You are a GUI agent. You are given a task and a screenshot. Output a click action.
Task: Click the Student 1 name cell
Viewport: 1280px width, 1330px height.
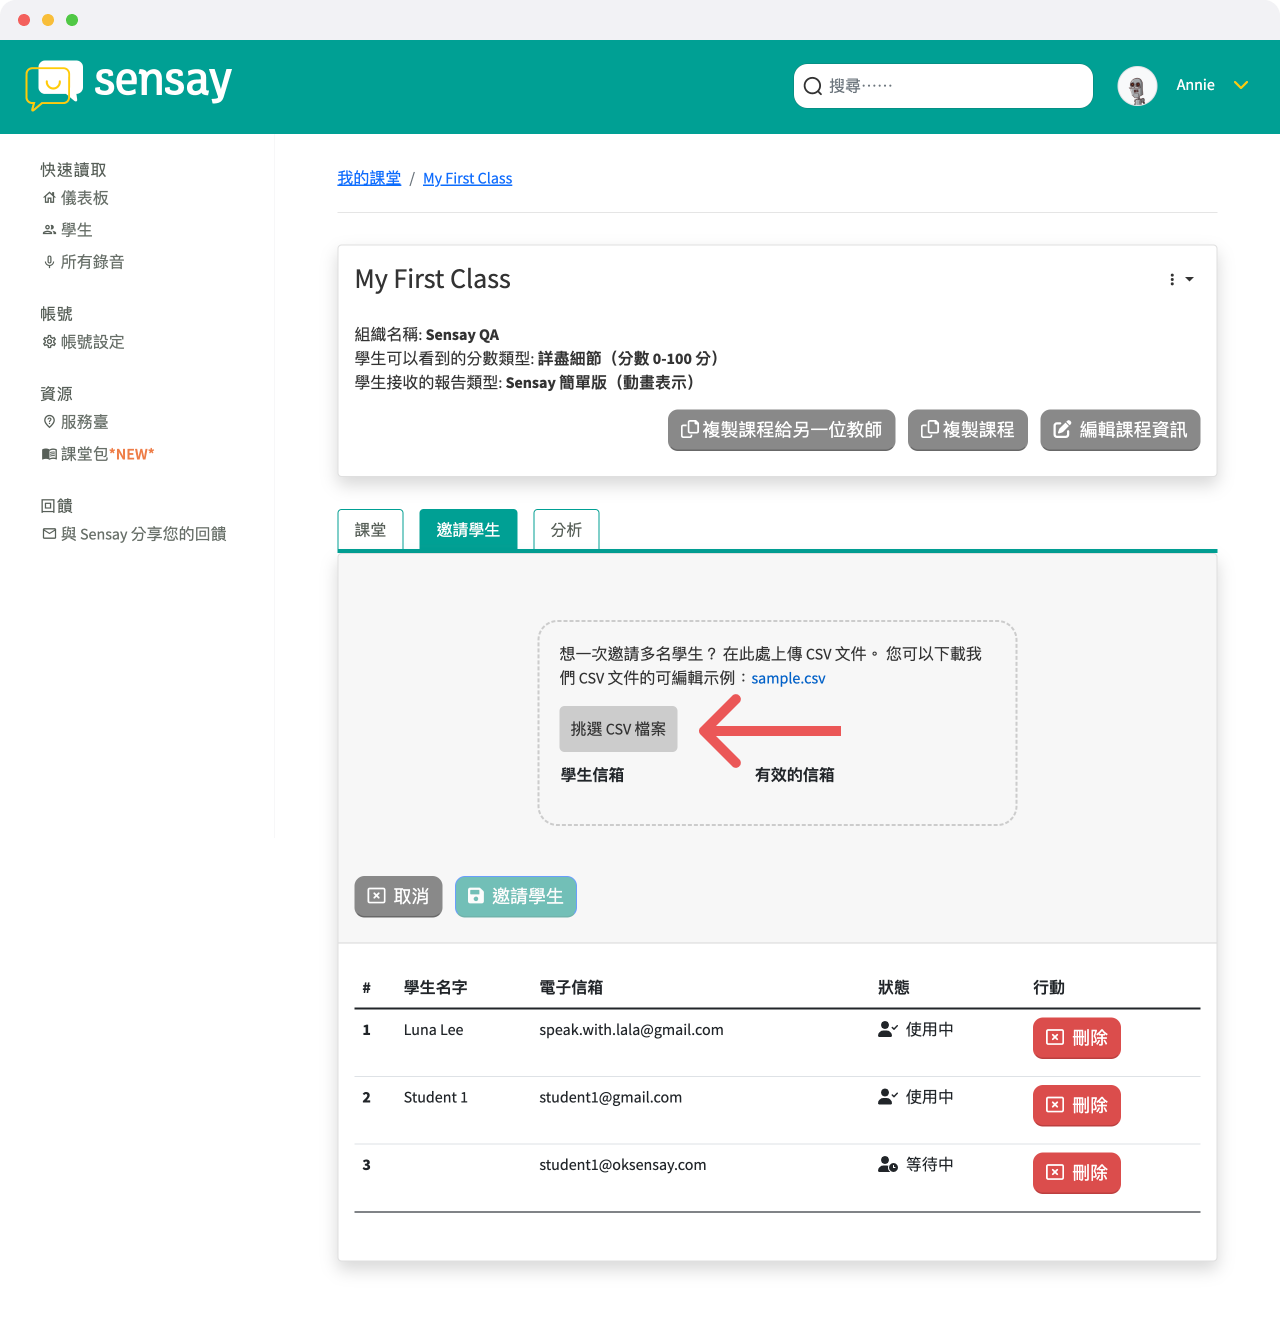(x=435, y=1097)
